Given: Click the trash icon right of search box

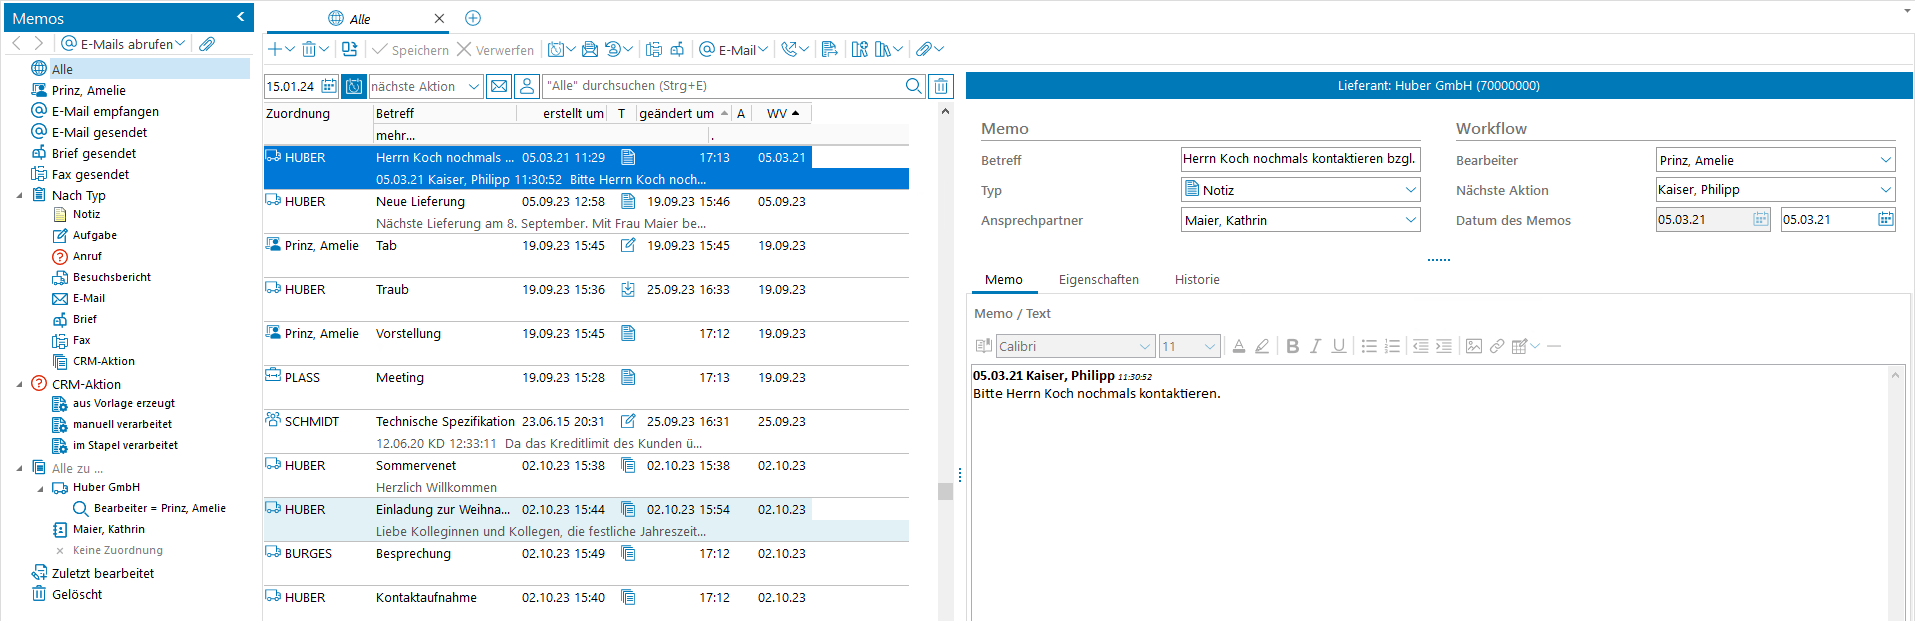Looking at the screenshot, I should (941, 86).
